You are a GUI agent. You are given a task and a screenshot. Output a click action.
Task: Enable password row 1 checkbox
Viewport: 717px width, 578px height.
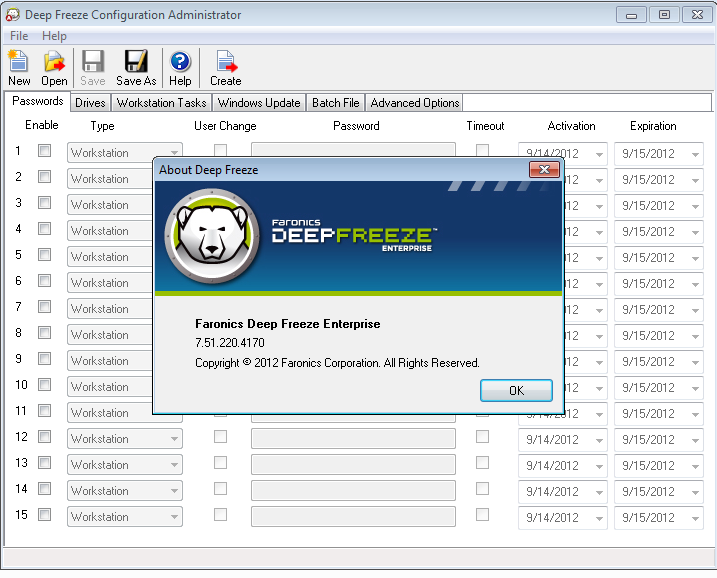[44, 150]
